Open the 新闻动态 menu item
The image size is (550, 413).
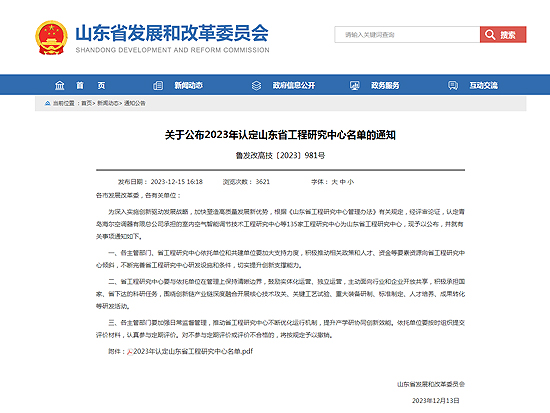189,85
